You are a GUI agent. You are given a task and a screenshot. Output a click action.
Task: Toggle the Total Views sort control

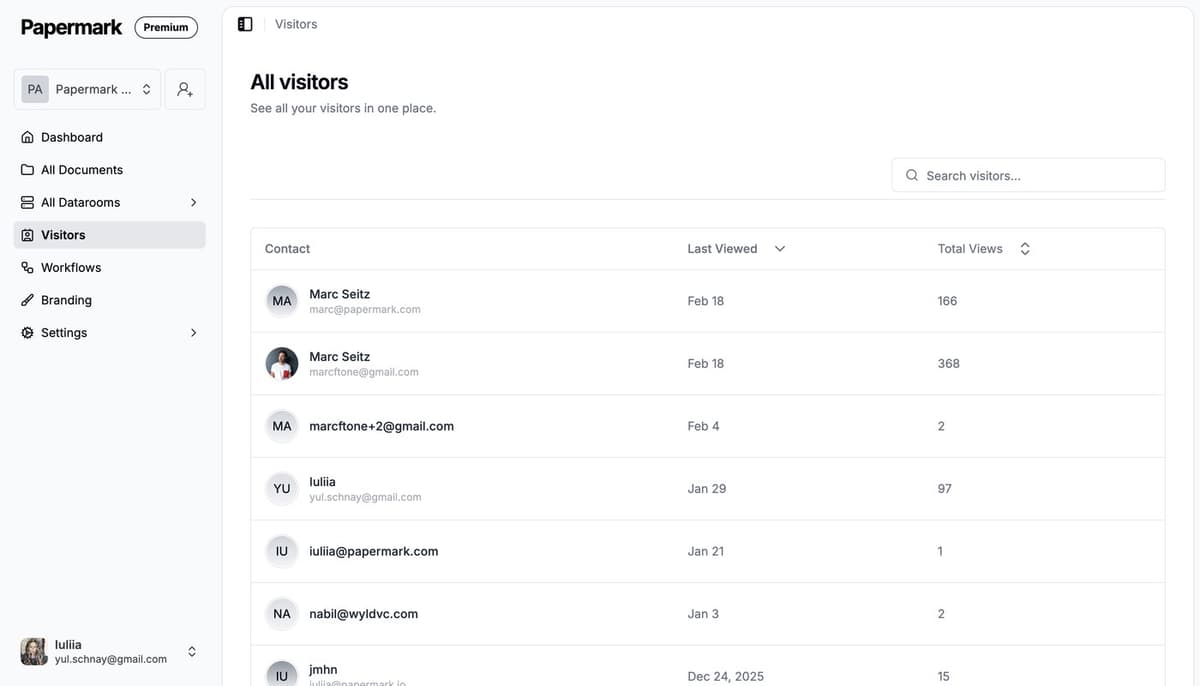[1023, 248]
